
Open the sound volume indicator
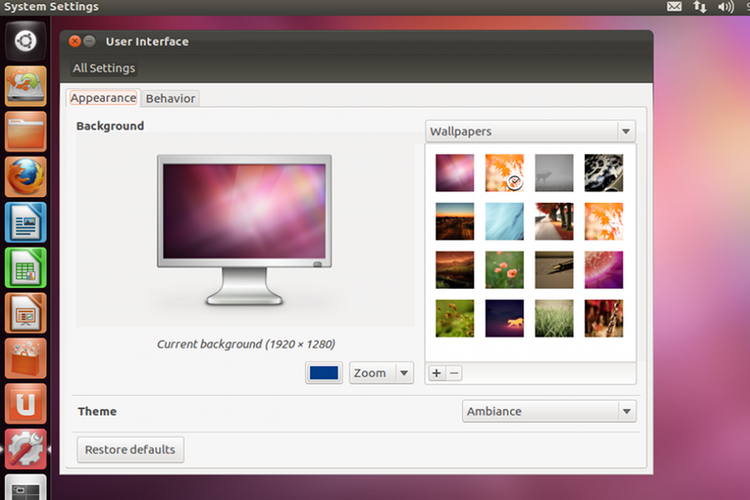pos(725,7)
